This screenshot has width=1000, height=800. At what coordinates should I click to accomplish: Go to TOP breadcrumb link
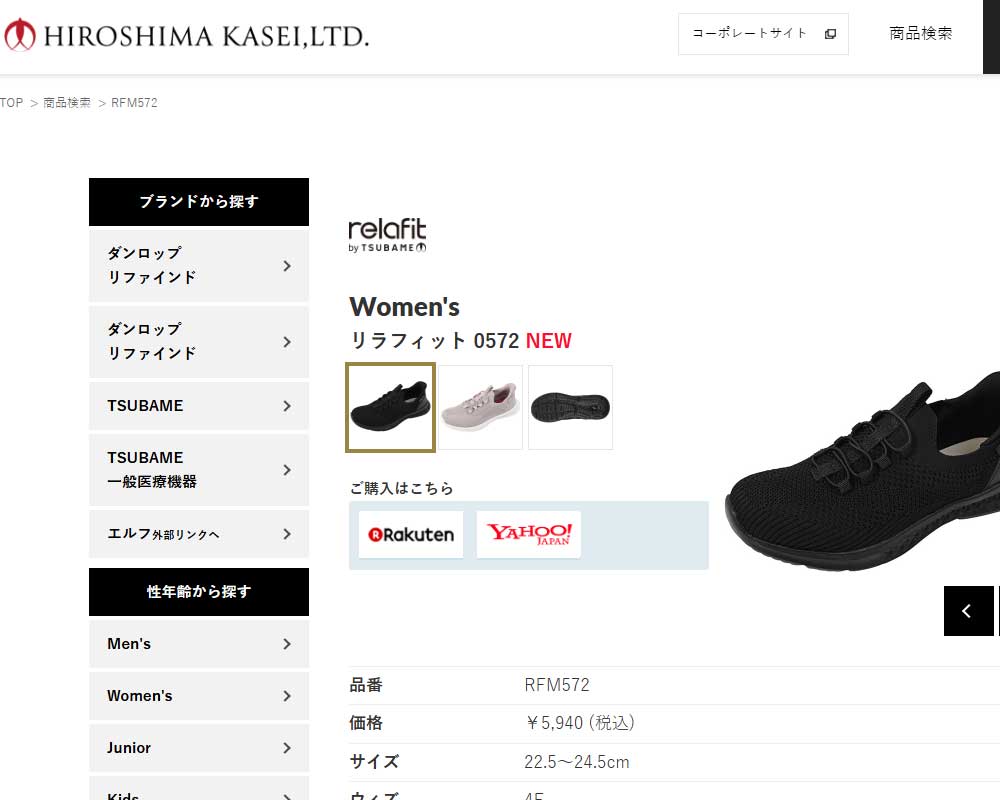pos(11,103)
